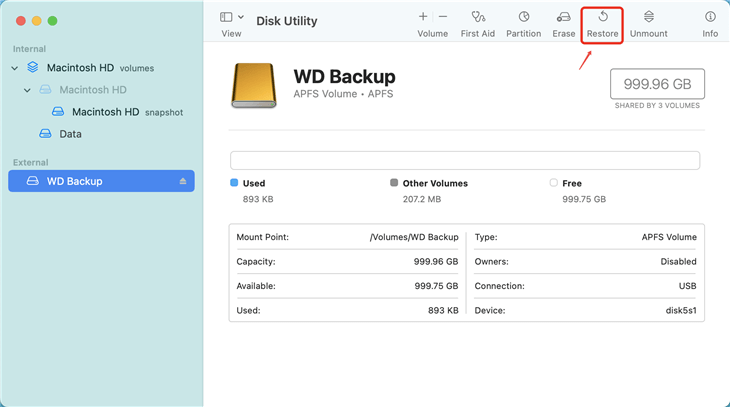Show Info for the selected disk
730x407 pixels.
710,24
